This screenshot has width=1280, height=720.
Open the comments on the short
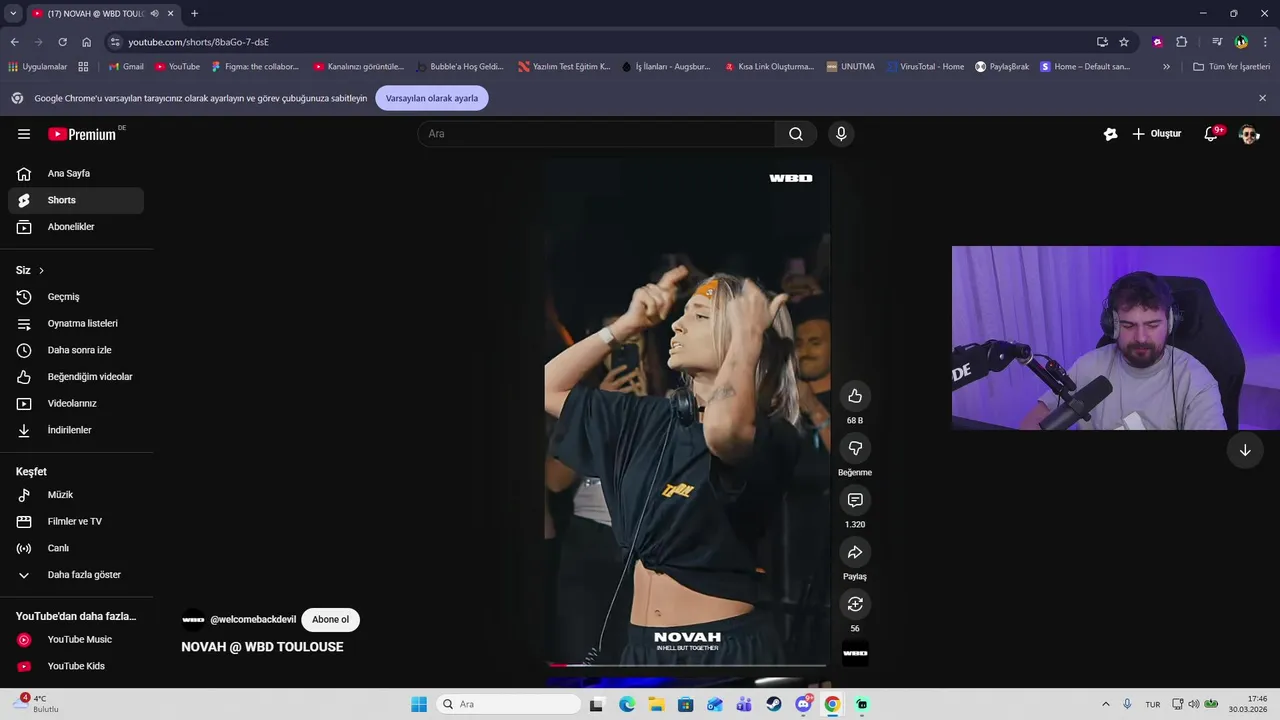(x=855, y=500)
